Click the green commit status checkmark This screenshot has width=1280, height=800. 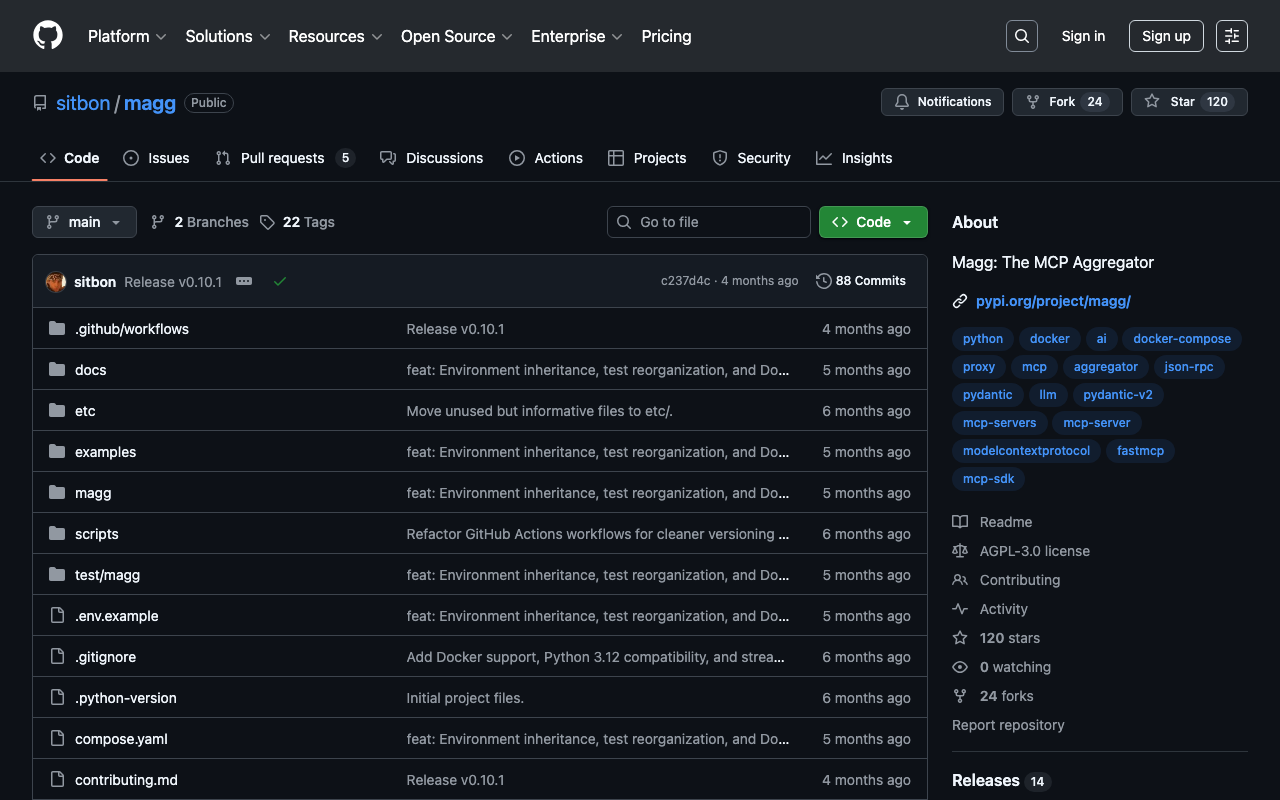(x=280, y=282)
